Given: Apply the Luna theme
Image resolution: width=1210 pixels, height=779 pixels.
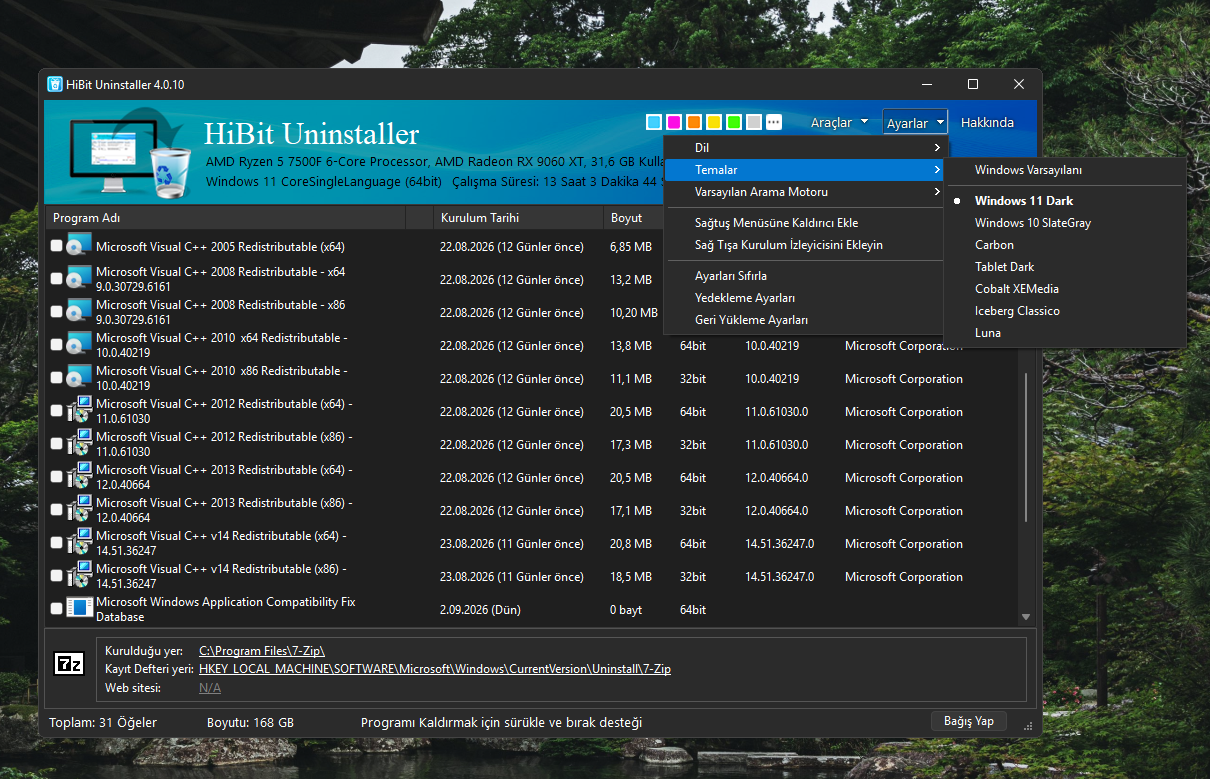Looking at the screenshot, I should [x=1065, y=333].
